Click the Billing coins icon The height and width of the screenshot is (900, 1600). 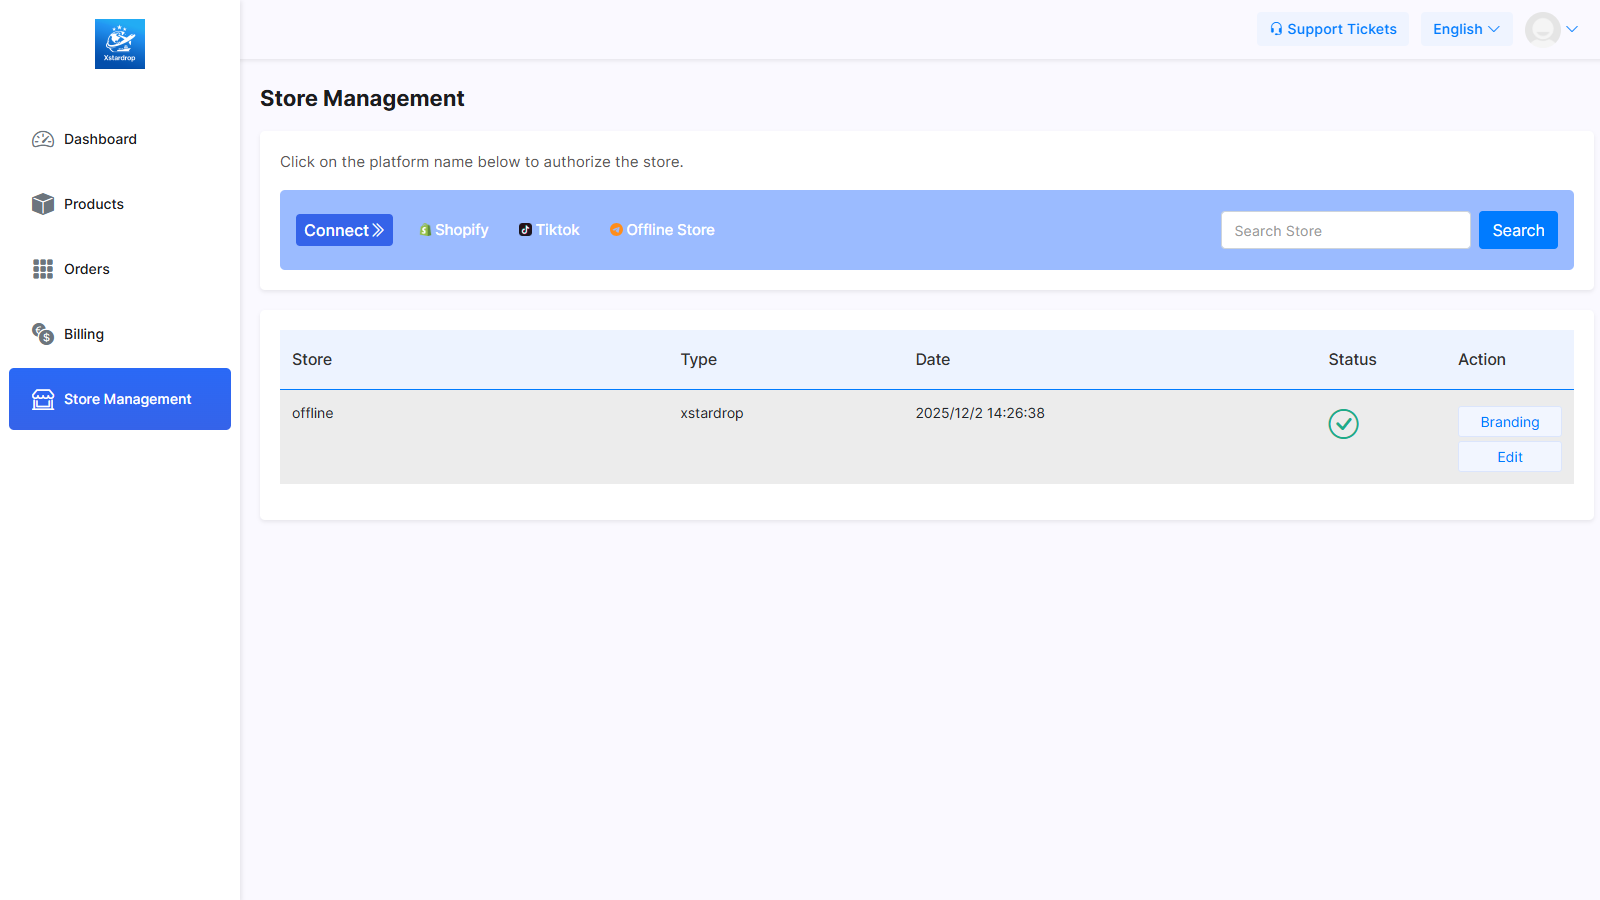(x=43, y=334)
